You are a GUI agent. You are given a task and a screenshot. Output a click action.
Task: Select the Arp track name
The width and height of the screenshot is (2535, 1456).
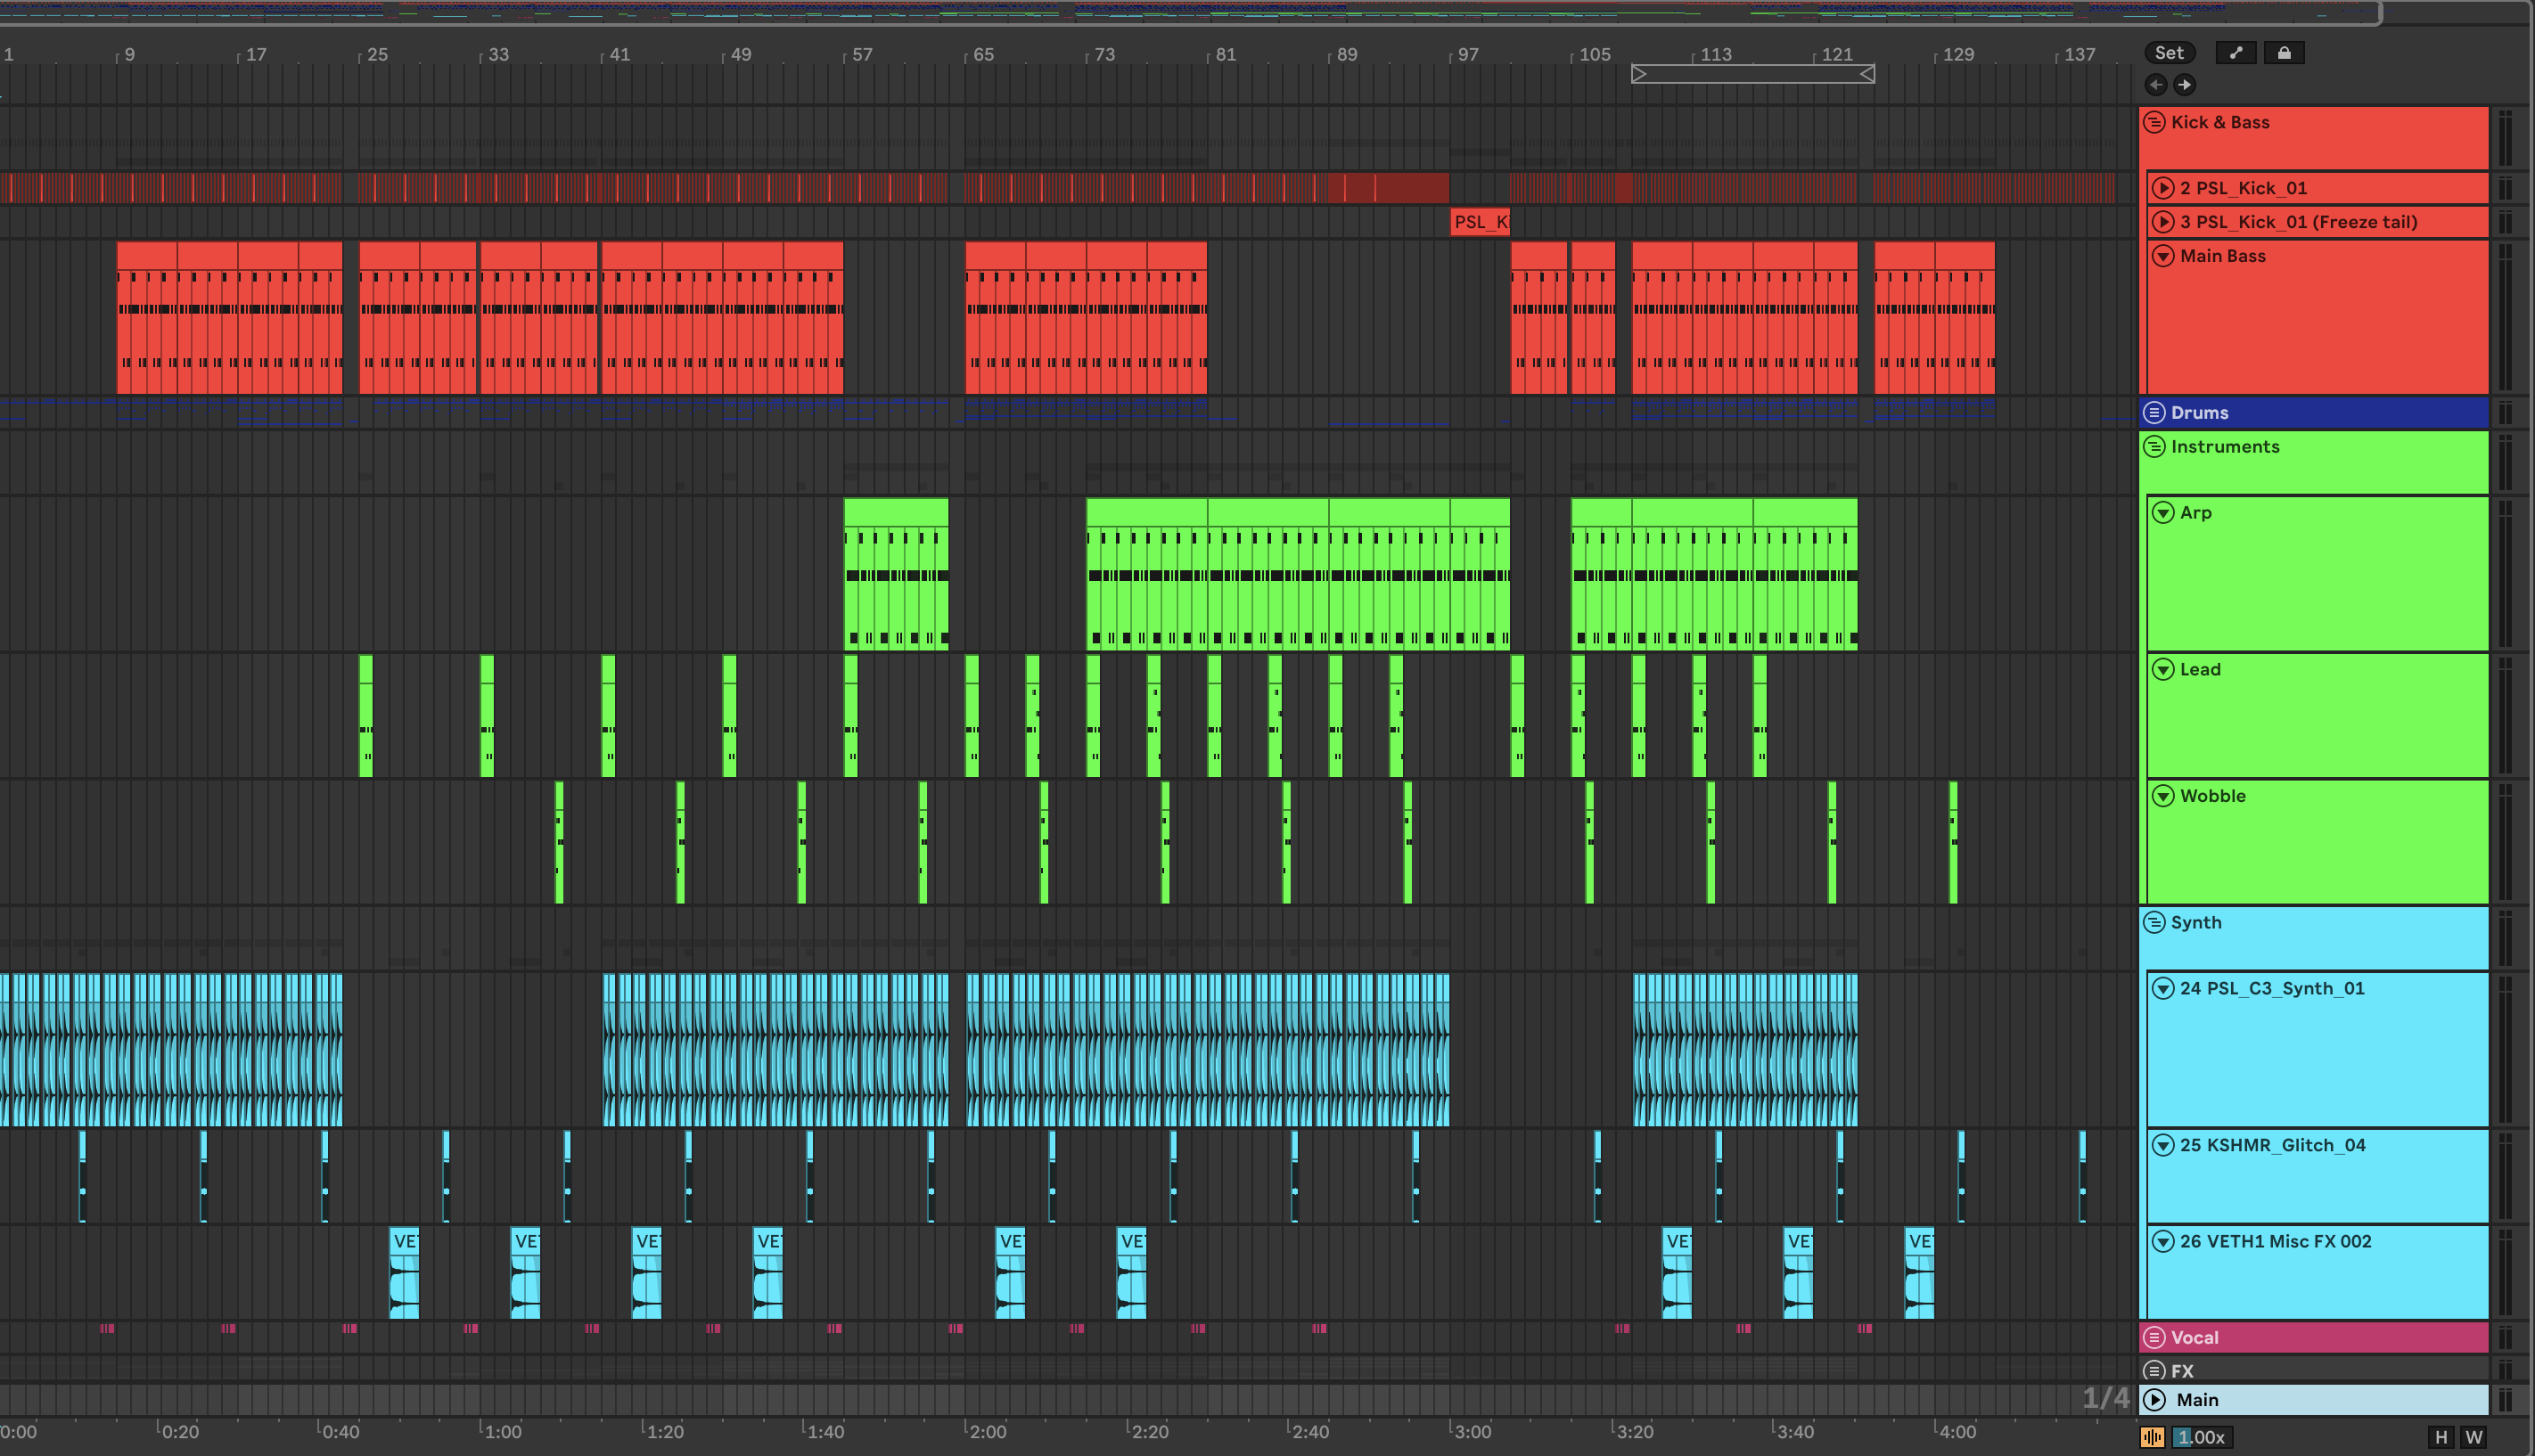(2196, 512)
